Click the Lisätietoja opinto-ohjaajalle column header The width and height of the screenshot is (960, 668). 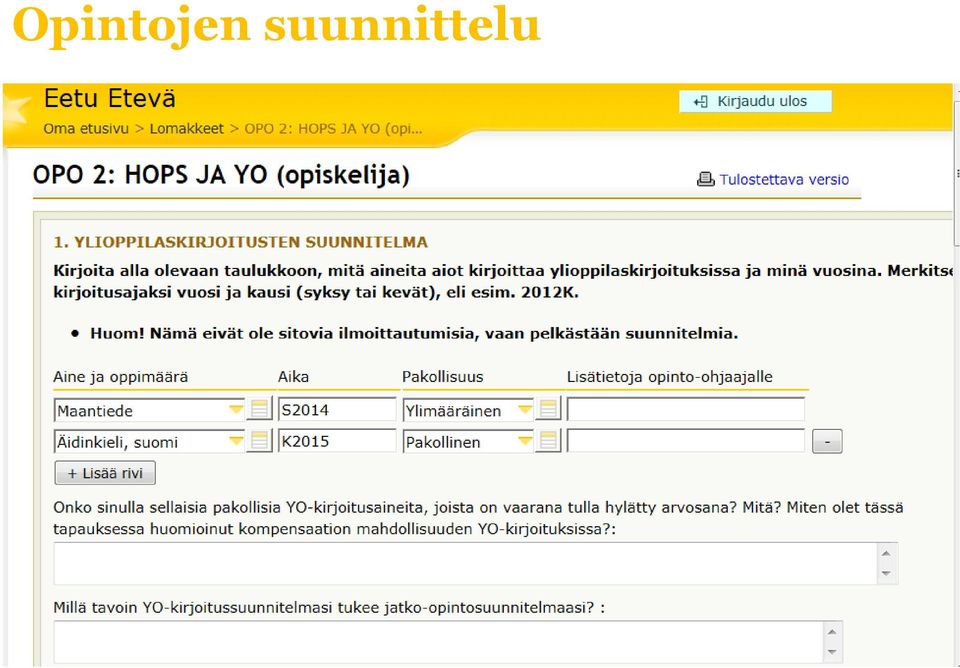click(670, 377)
